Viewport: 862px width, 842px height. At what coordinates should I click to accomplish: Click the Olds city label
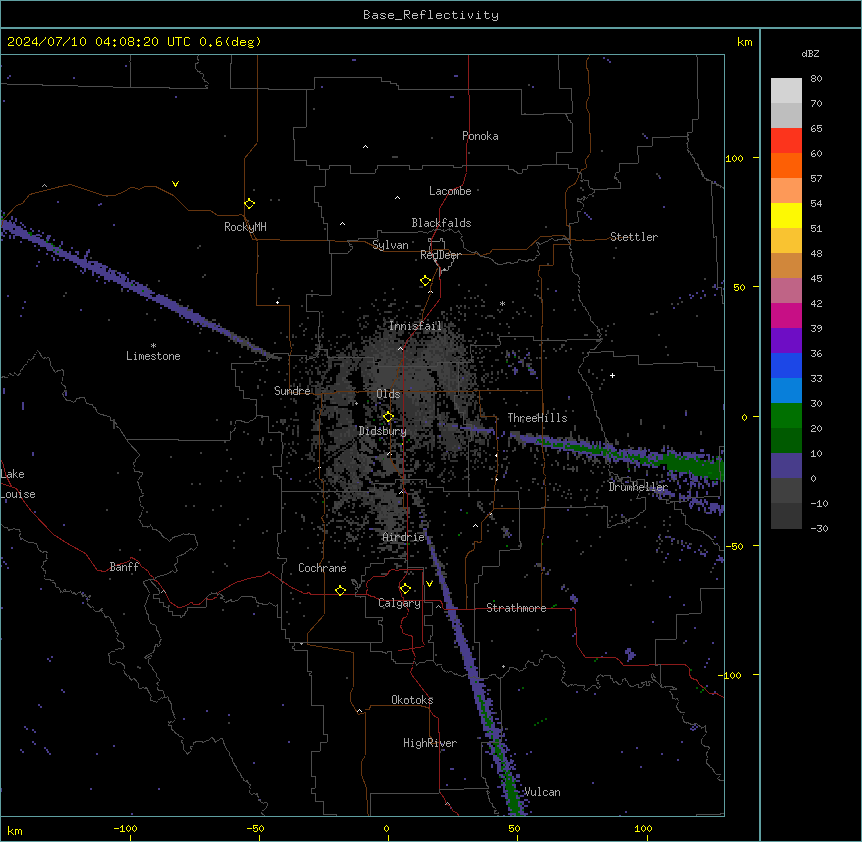388,394
